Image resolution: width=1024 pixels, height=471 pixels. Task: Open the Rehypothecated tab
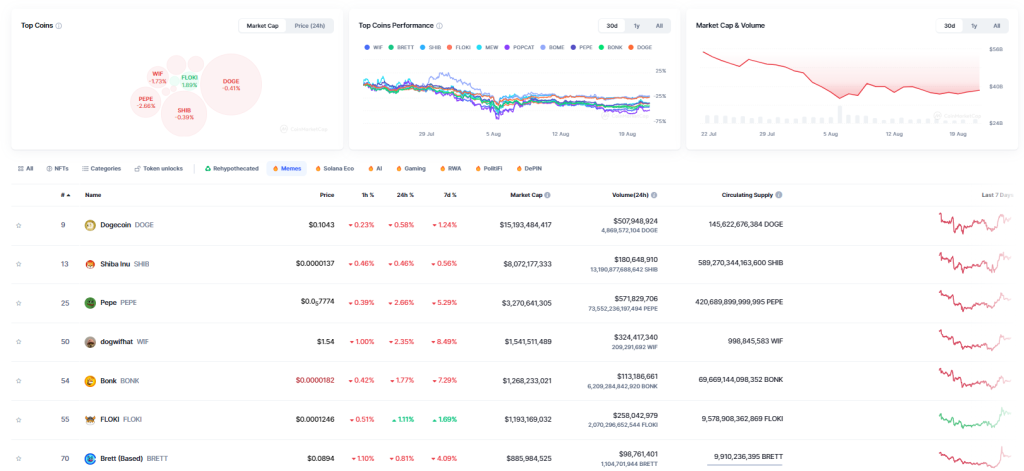[x=232, y=169]
